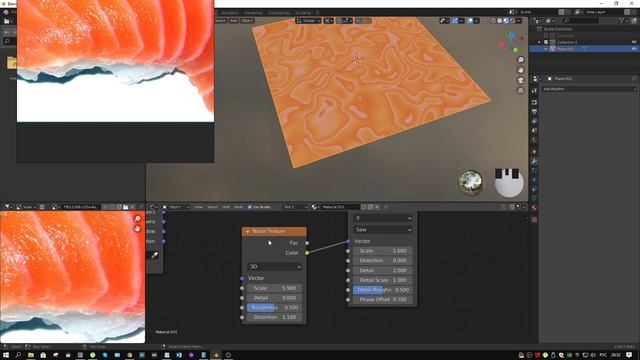
Task: Click the green Y axis on navigation gizmo
Action: 516,50
